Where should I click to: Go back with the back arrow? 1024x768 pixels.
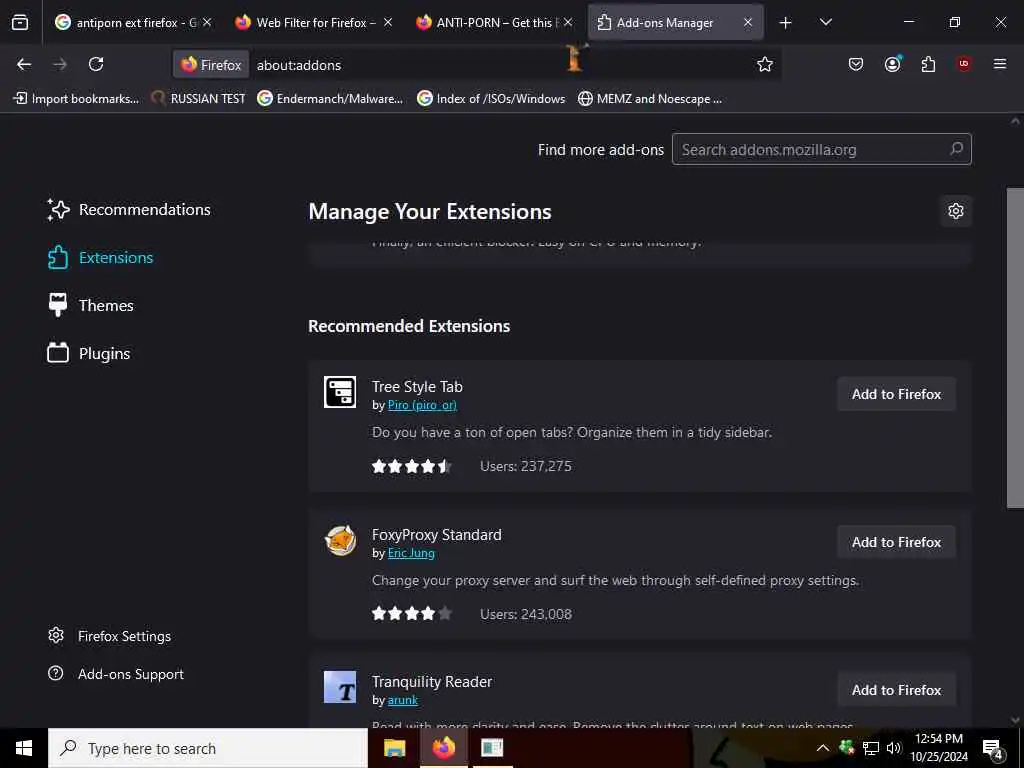point(24,64)
